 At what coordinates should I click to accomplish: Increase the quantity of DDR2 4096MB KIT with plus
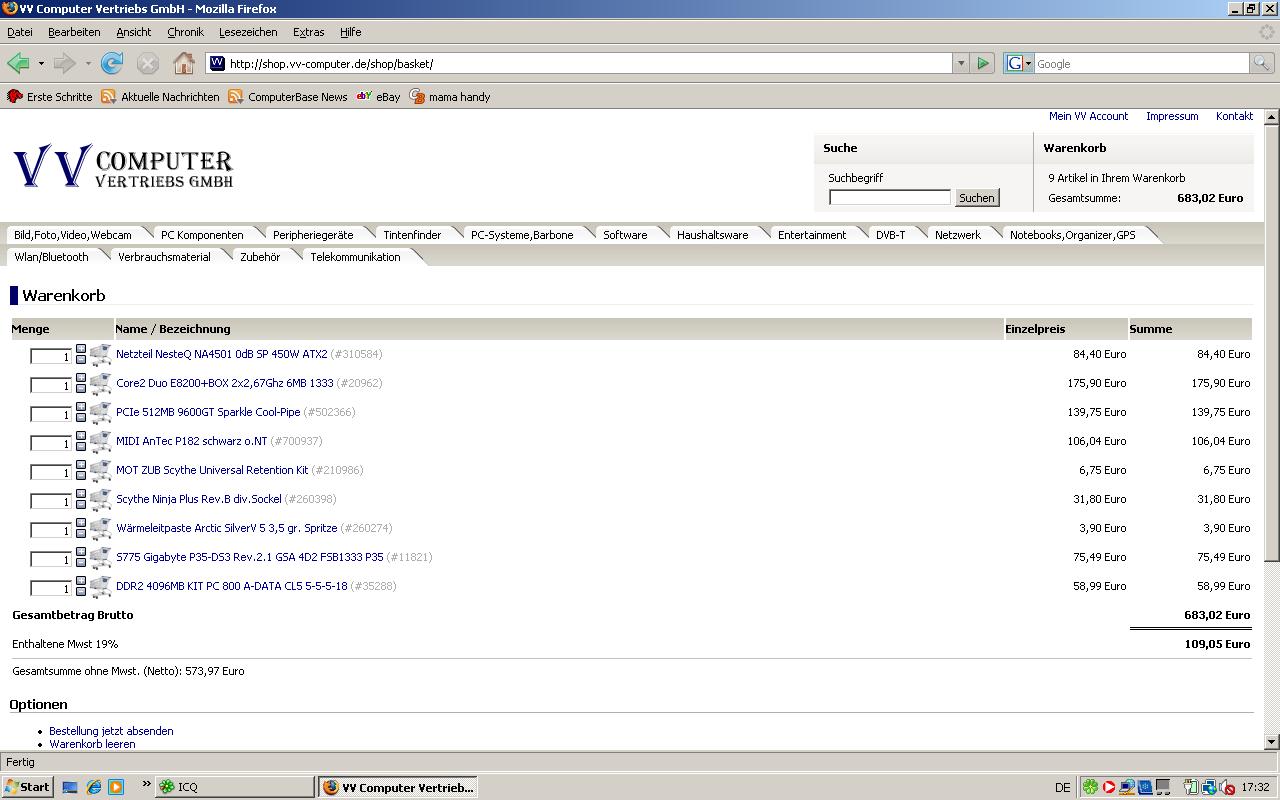[x=81, y=582]
